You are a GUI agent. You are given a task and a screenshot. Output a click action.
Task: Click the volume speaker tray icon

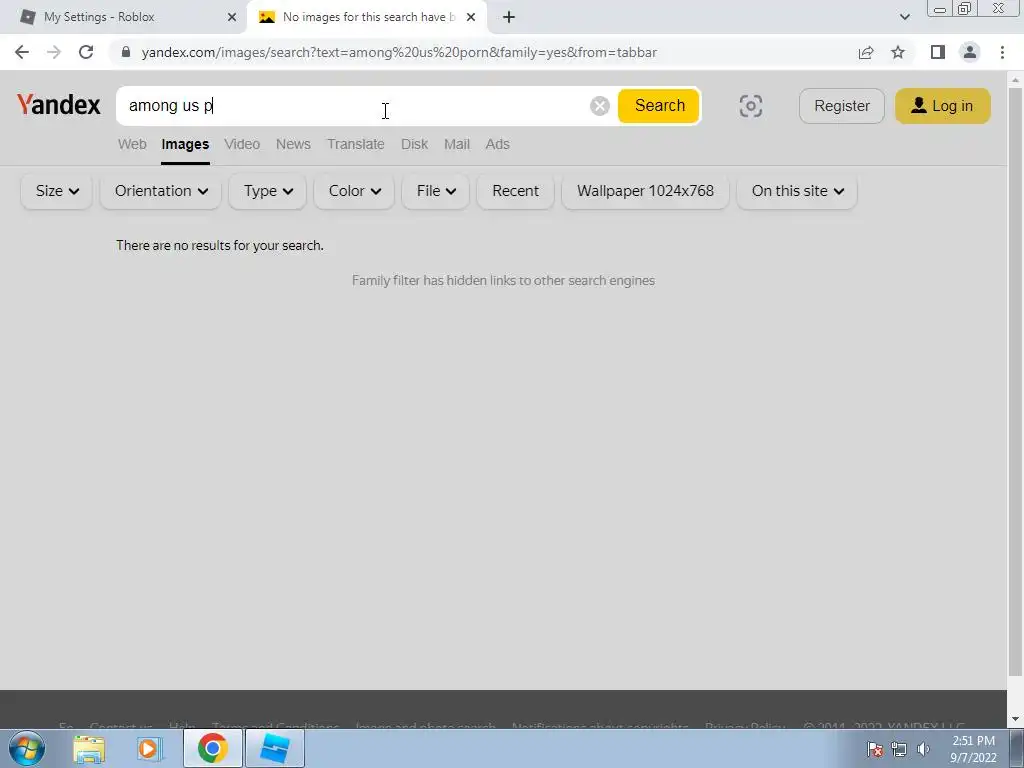[x=923, y=749]
